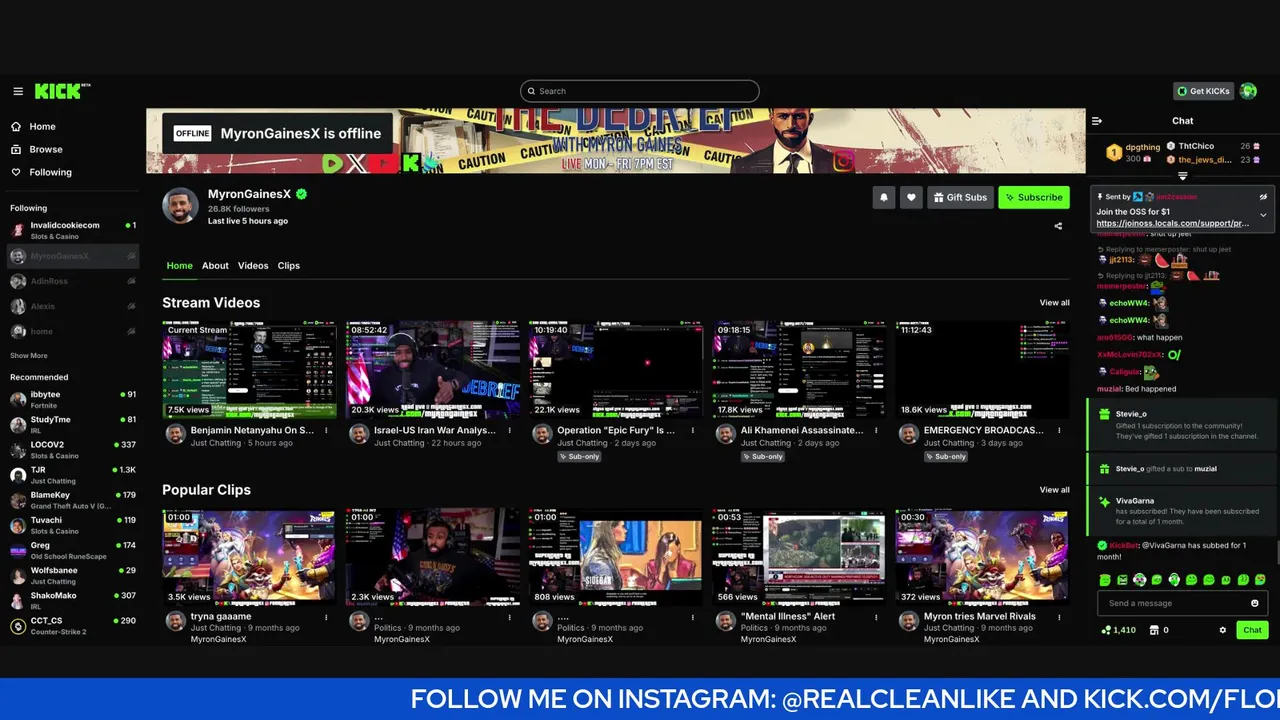The height and width of the screenshot is (720, 1280).
Task: Open Ibbytee recommended channel
Action: pos(72,399)
